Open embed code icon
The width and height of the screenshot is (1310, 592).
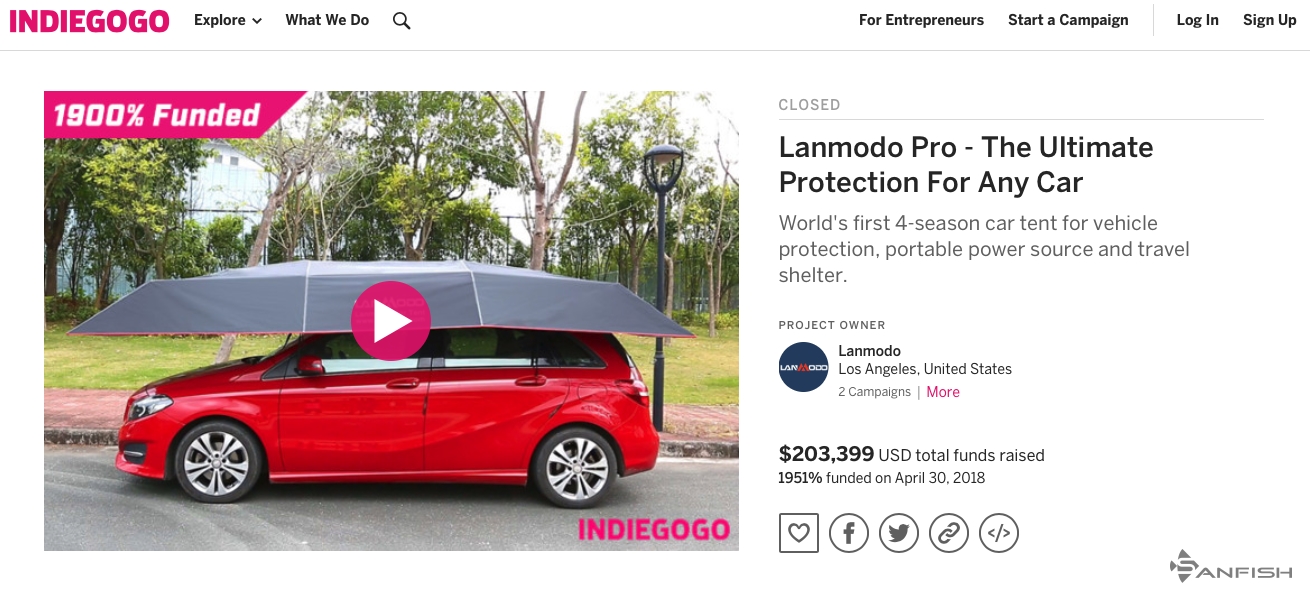[x=999, y=533]
